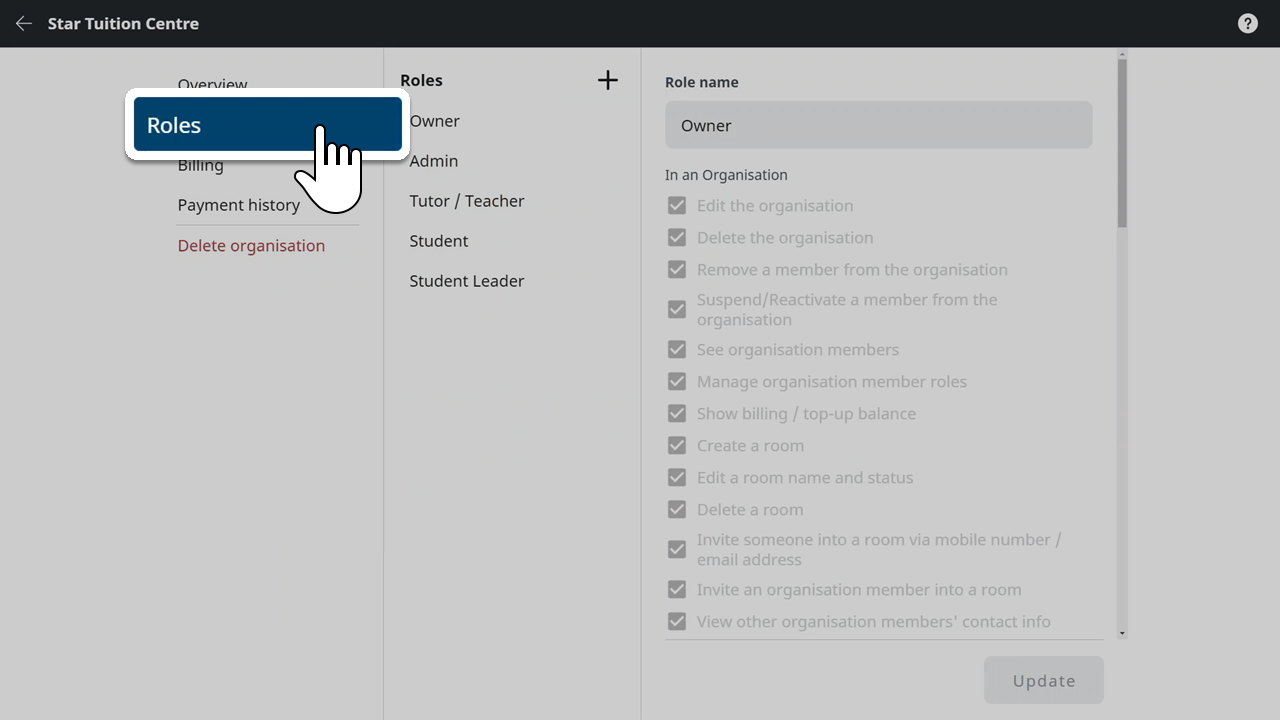Open the Payment history section
Screen dimensions: 1280x720
point(239,205)
